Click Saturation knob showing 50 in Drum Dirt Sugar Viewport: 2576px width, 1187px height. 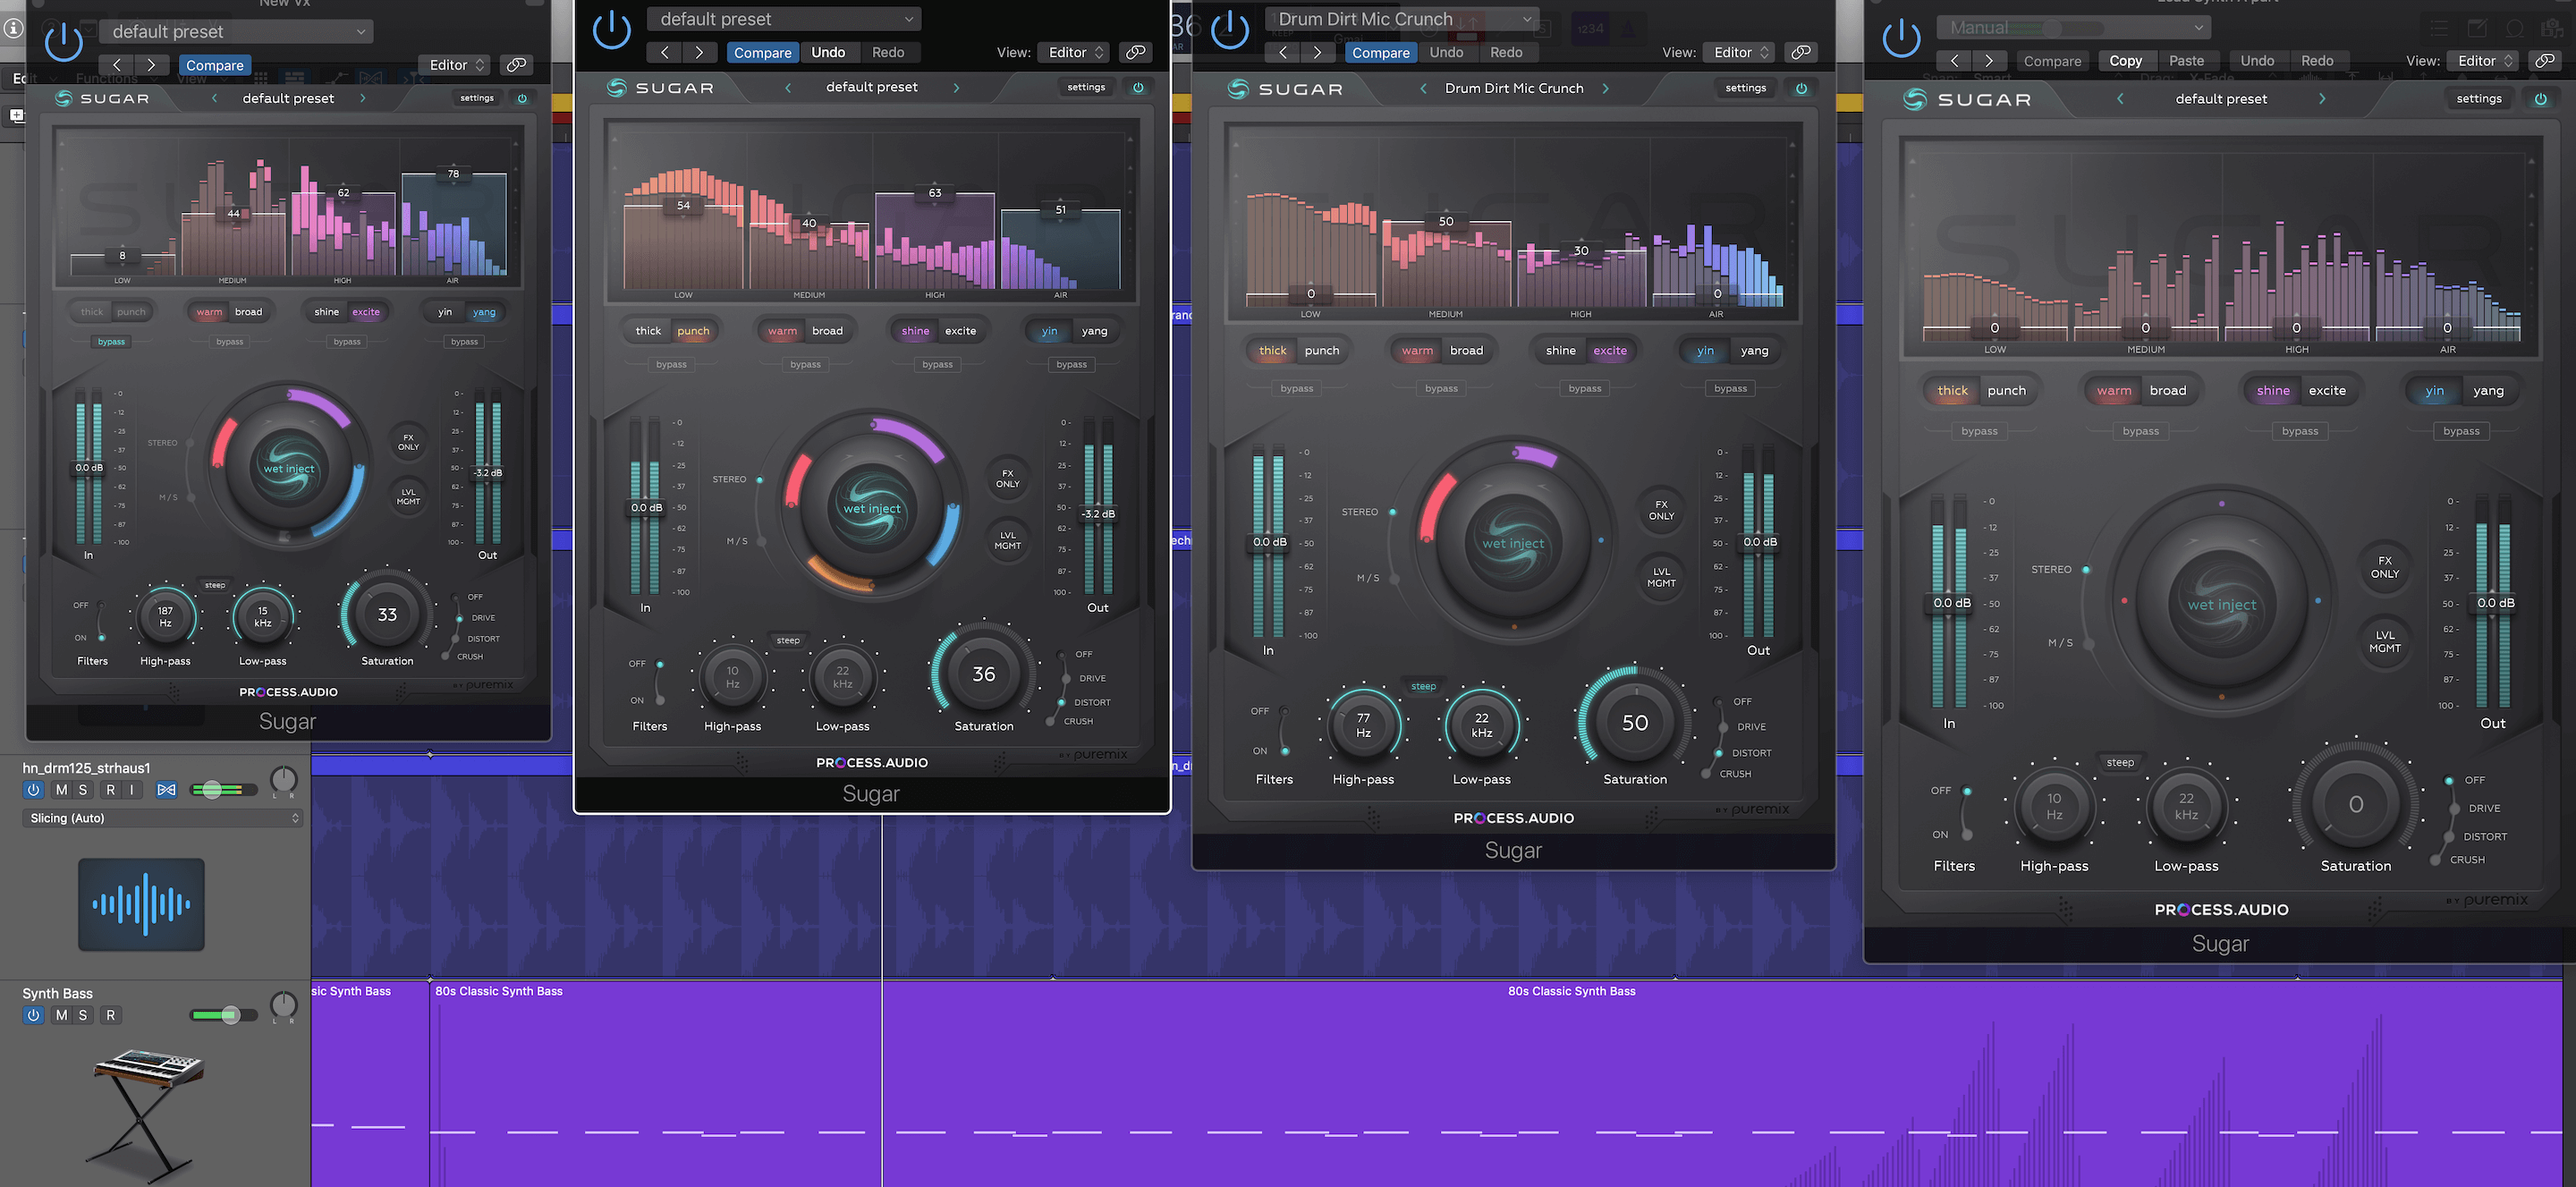pyautogui.click(x=1635, y=722)
